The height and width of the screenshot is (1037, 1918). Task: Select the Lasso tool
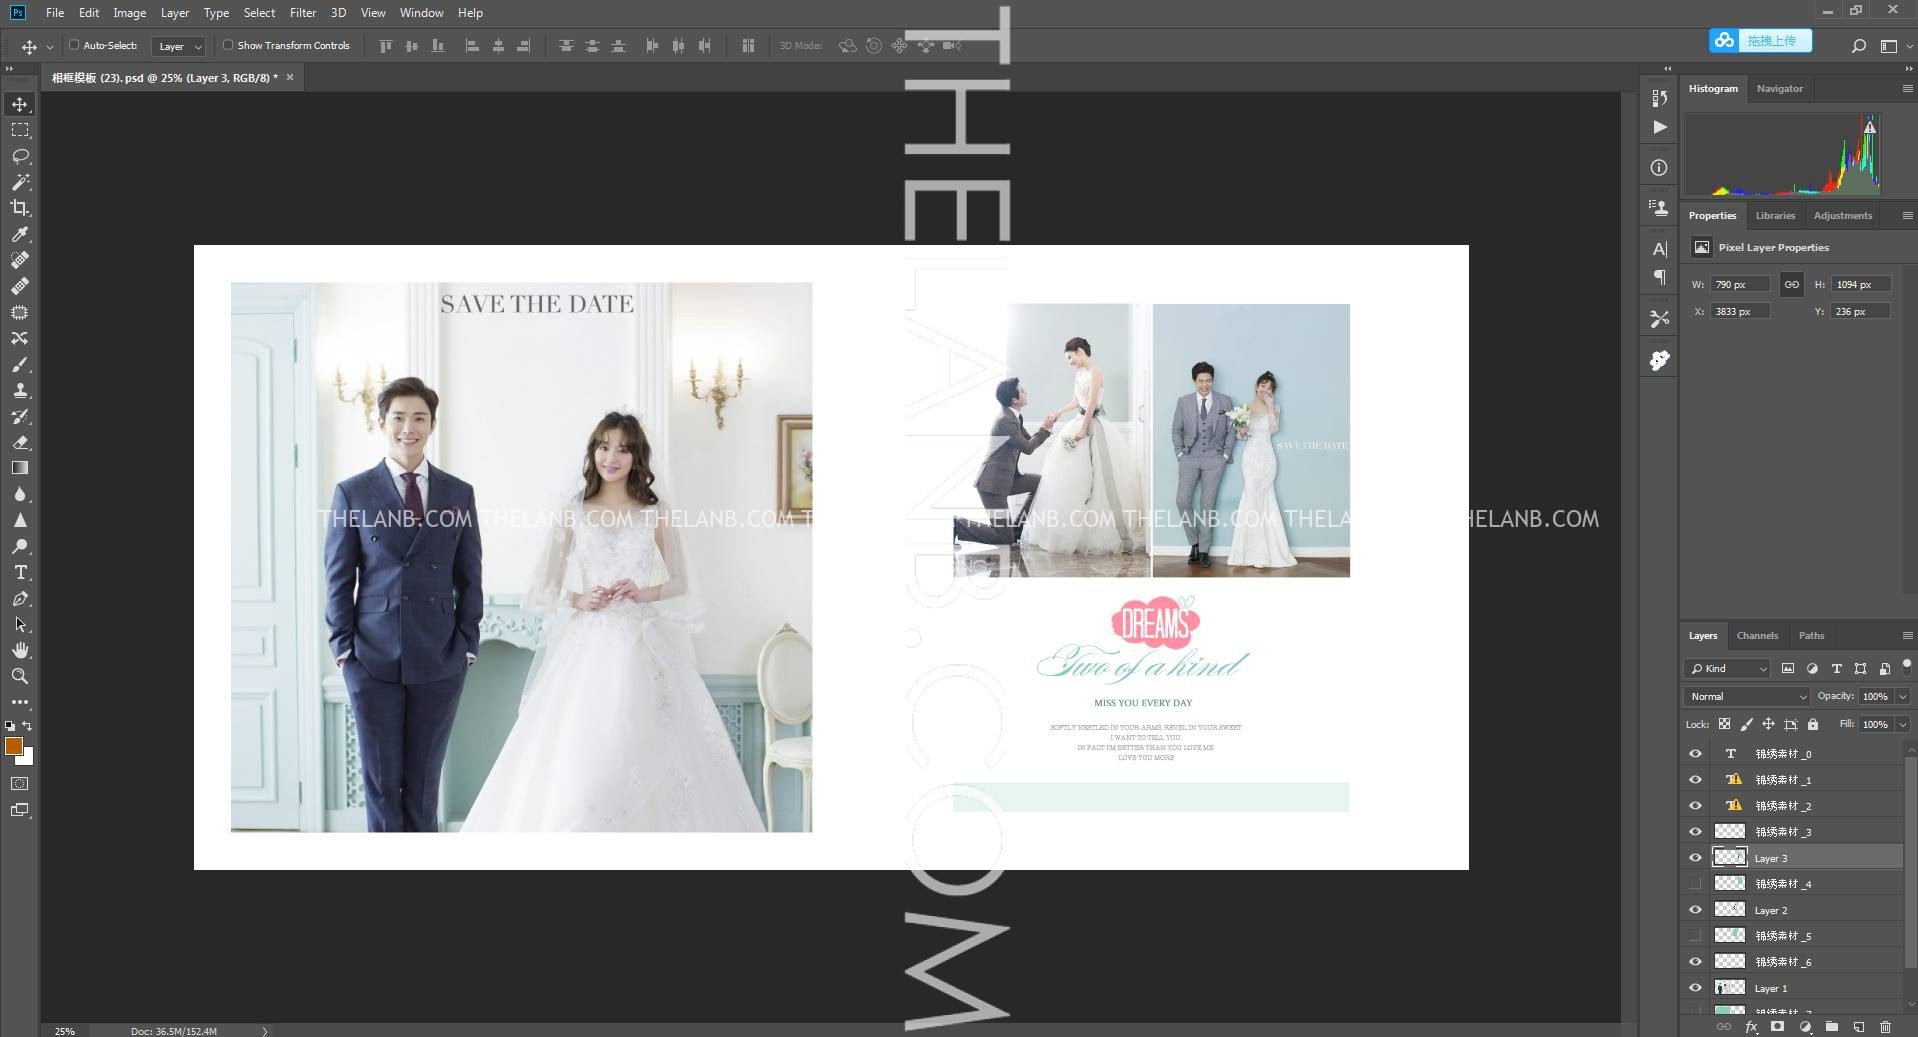tap(20, 157)
